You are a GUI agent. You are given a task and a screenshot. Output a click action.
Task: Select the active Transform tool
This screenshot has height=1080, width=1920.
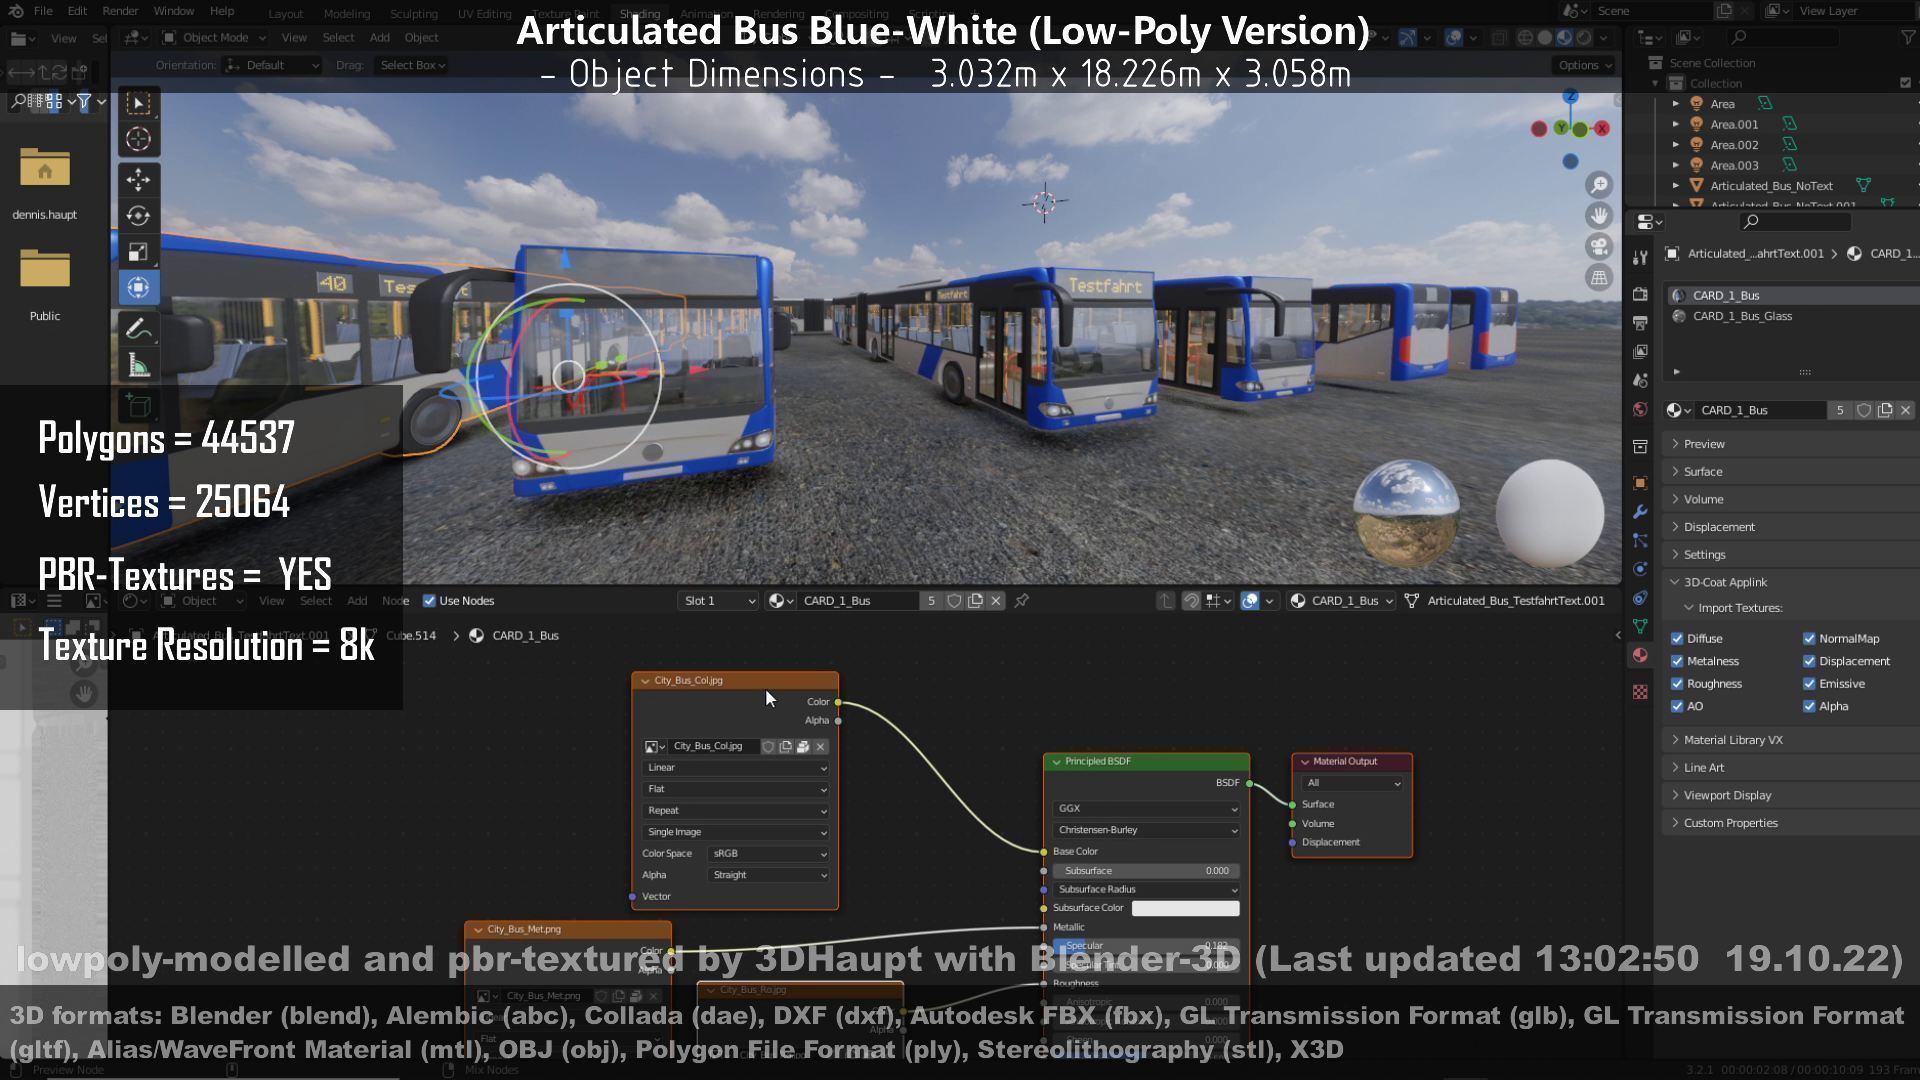click(139, 287)
